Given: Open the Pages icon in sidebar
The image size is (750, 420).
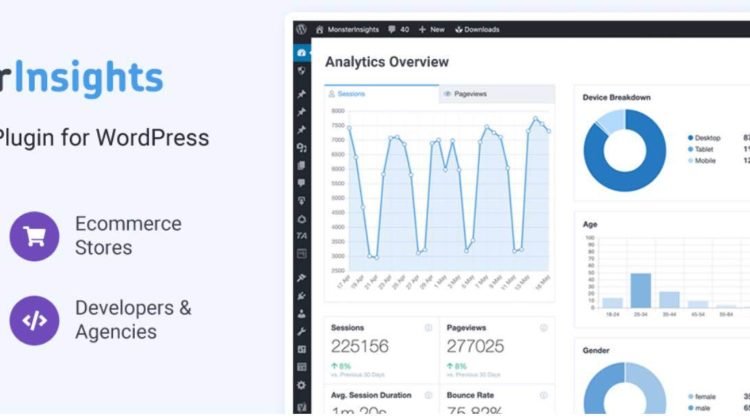Looking at the screenshot, I should tap(301, 166).
